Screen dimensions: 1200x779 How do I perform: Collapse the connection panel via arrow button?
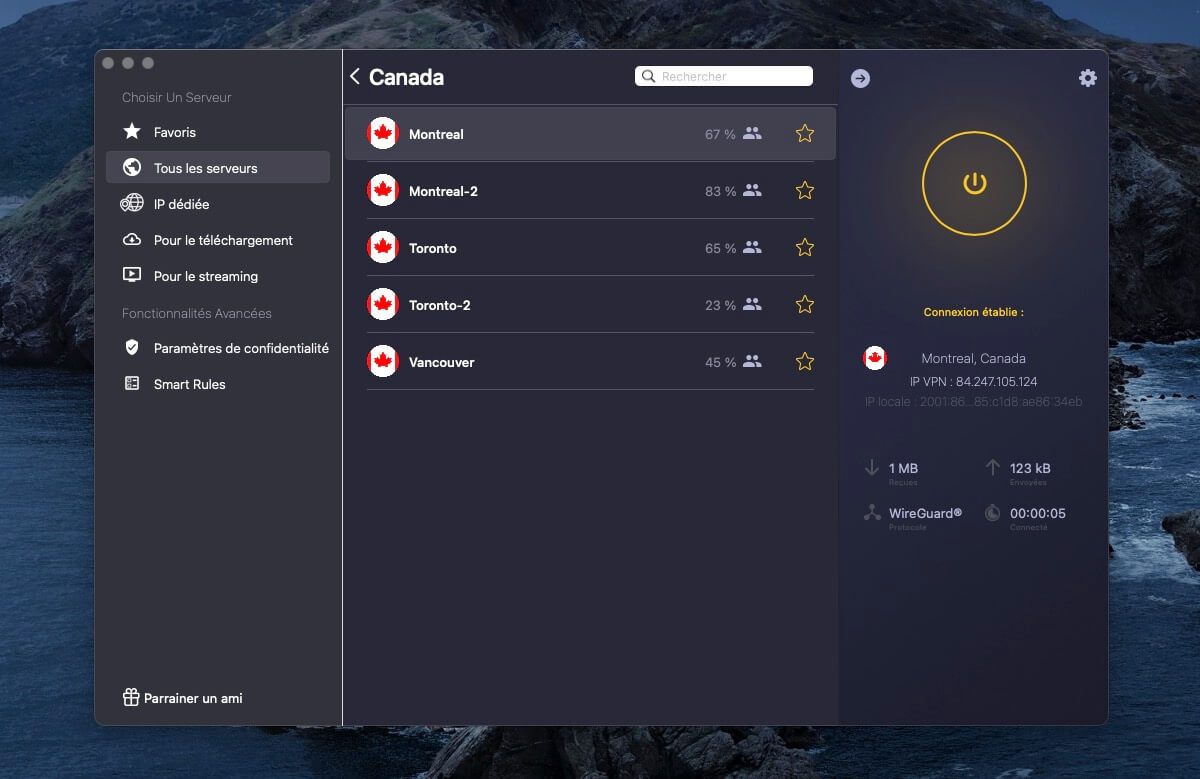(860, 77)
